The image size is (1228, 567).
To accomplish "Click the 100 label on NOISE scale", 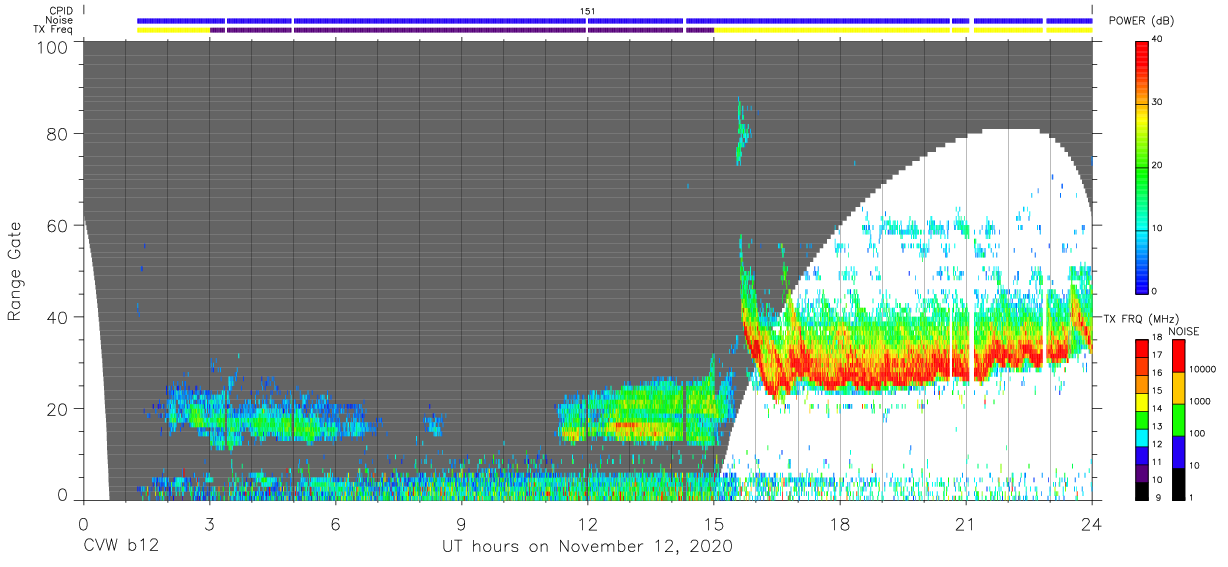I will 1198,434.
